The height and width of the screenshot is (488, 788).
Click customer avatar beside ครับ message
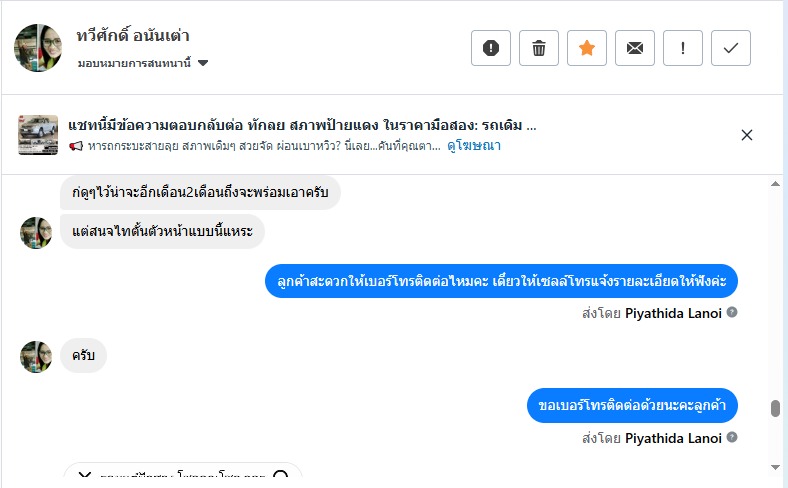[36, 357]
